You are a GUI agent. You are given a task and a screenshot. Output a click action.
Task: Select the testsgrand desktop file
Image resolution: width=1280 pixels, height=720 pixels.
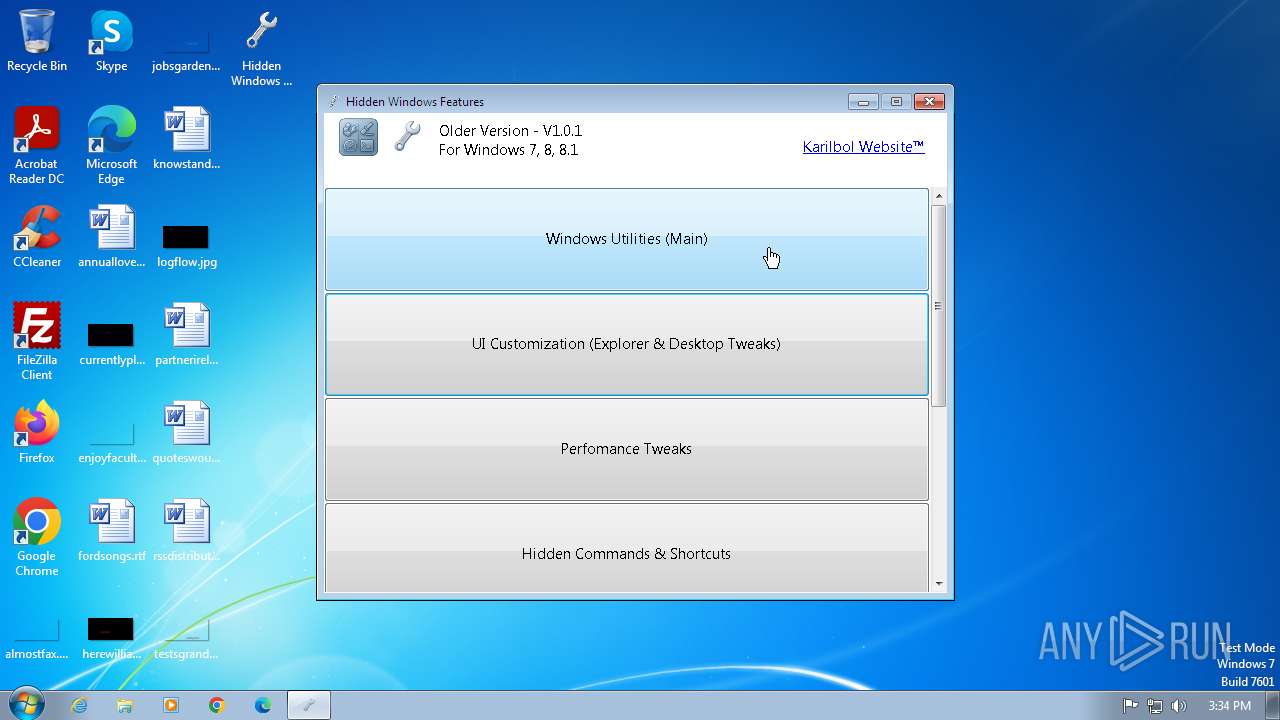[x=186, y=636]
